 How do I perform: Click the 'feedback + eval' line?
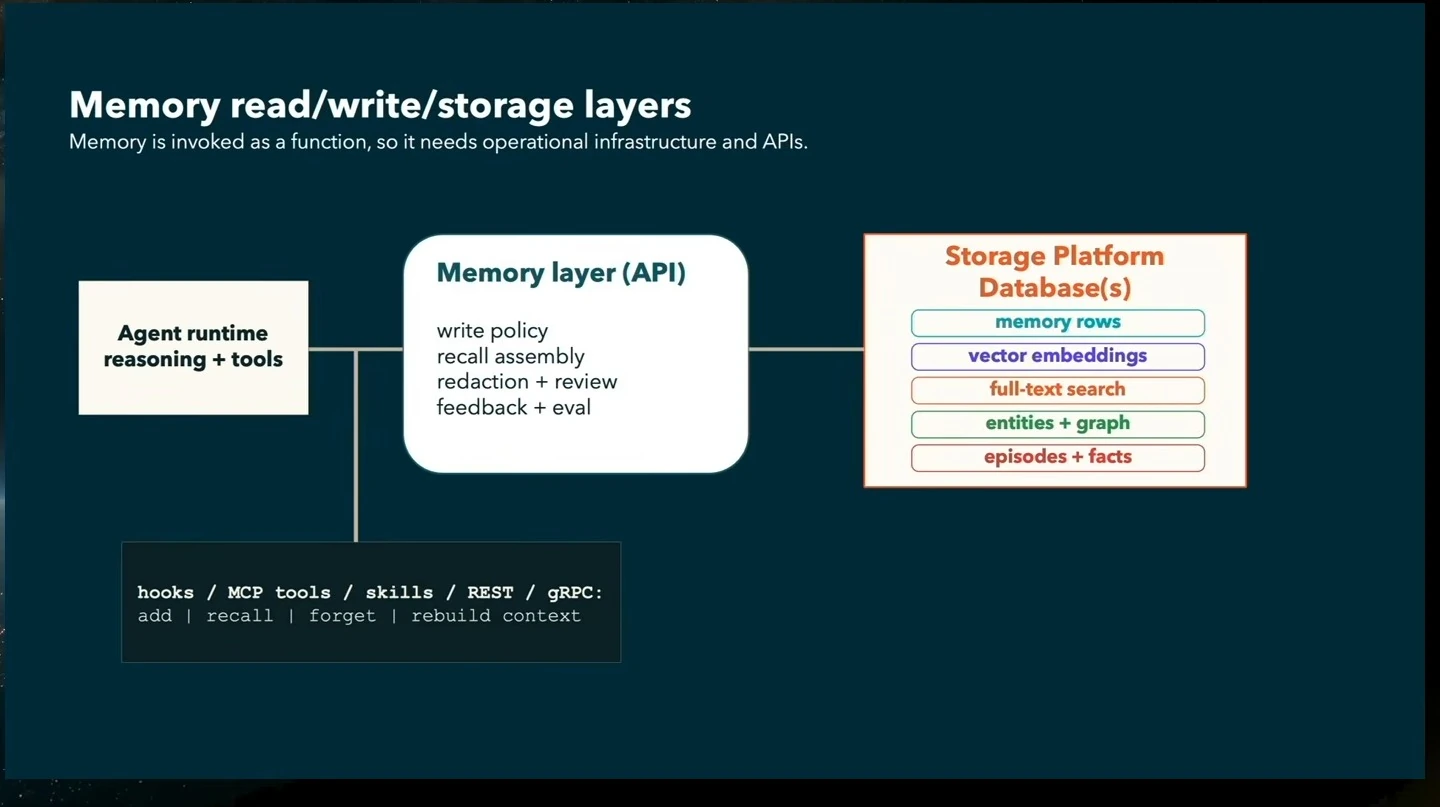pos(514,407)
